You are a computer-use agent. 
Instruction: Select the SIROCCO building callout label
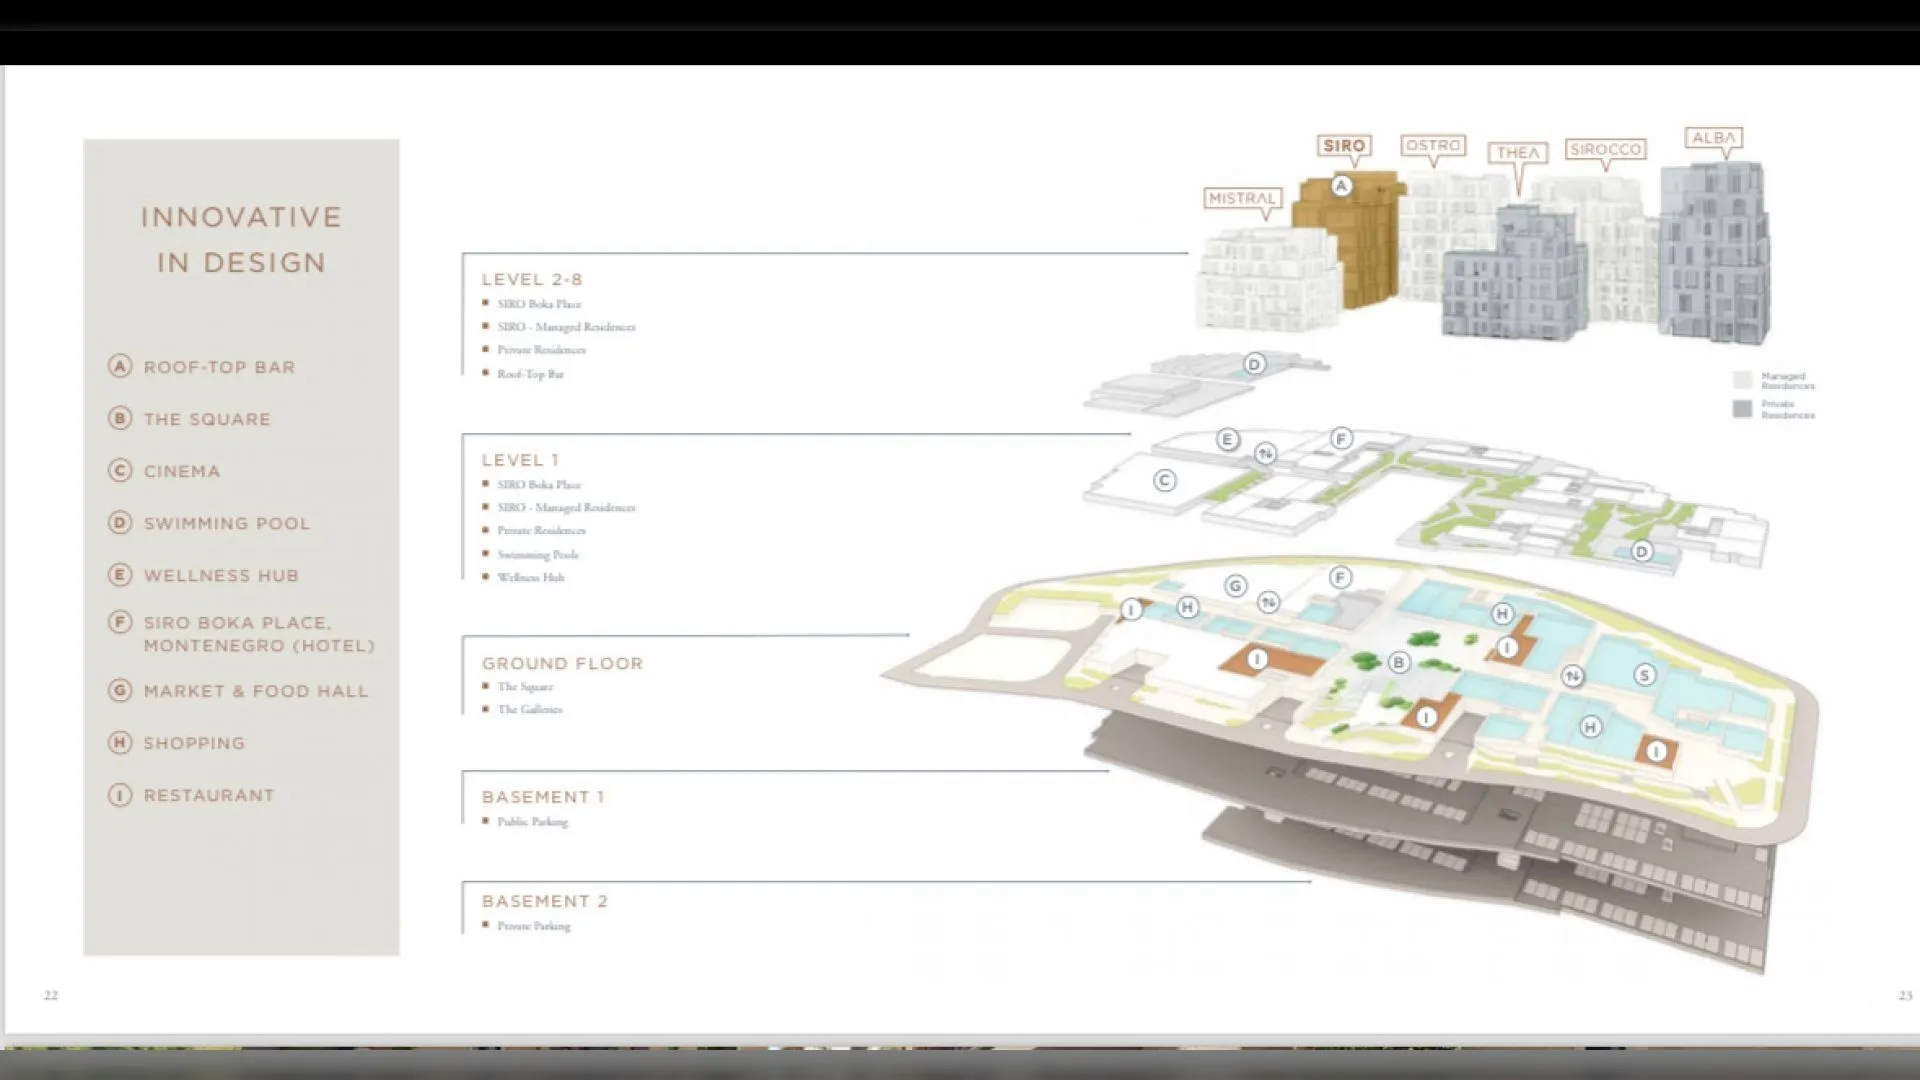(1606, 150)
